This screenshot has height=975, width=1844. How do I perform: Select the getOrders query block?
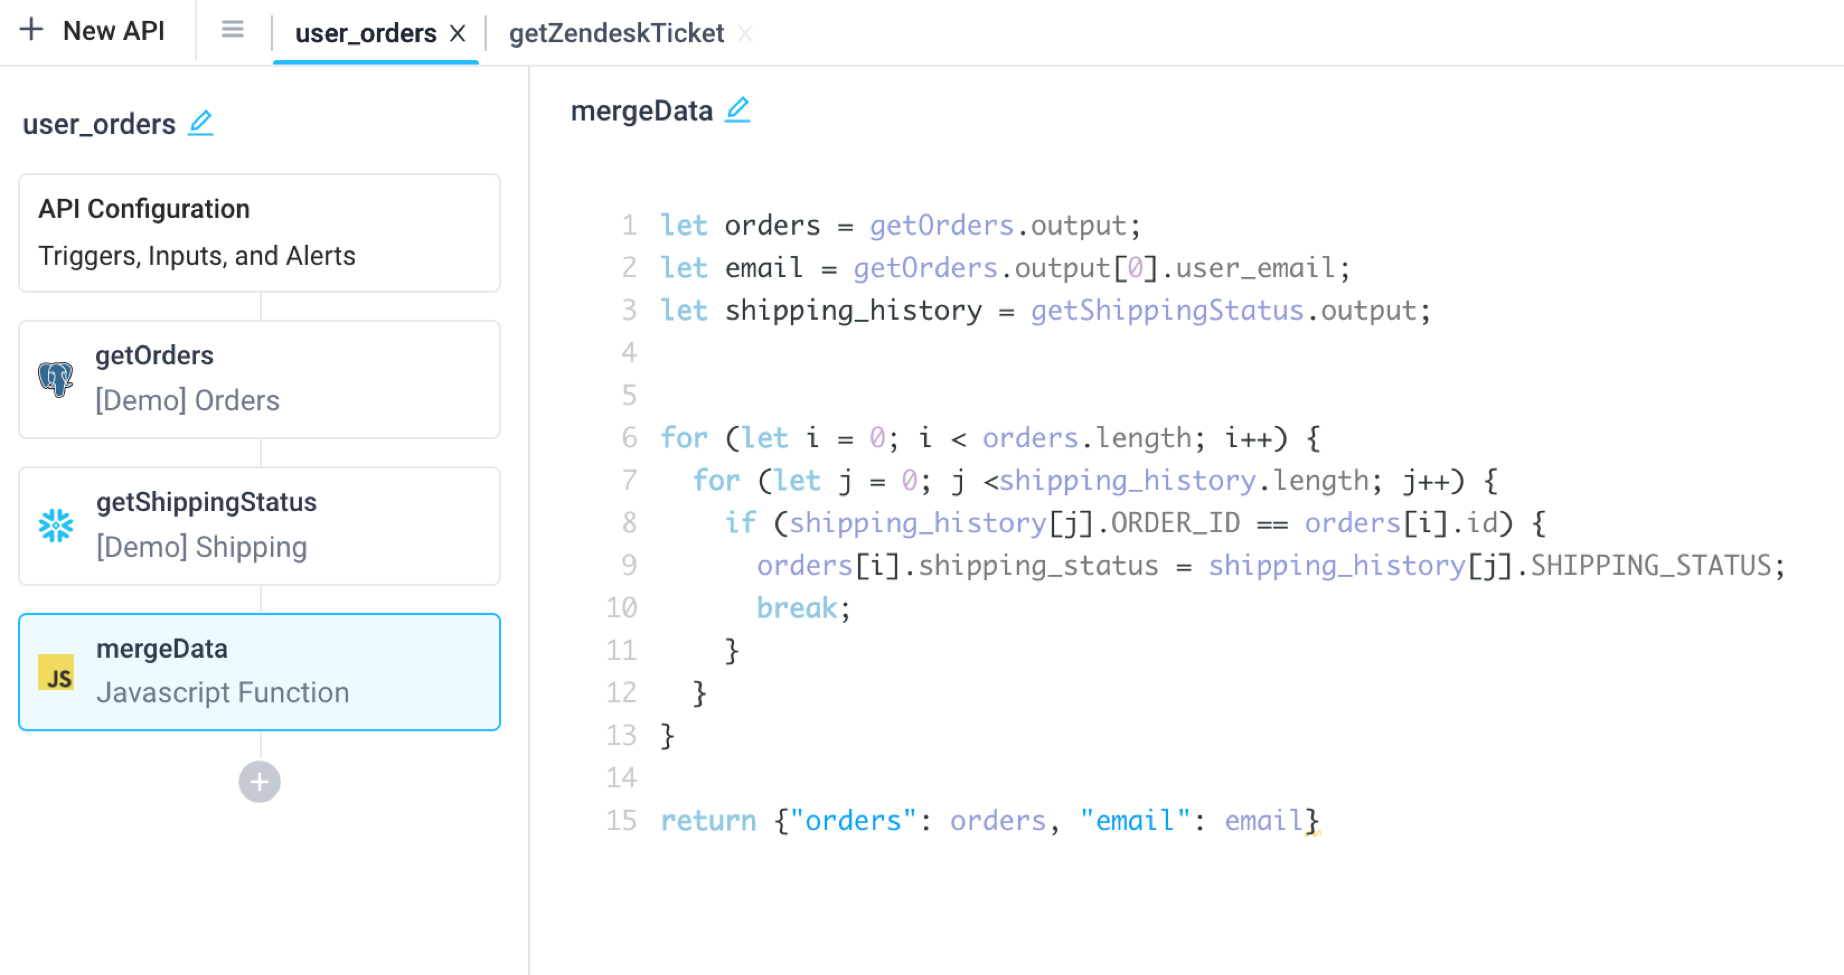click(258, 379)
